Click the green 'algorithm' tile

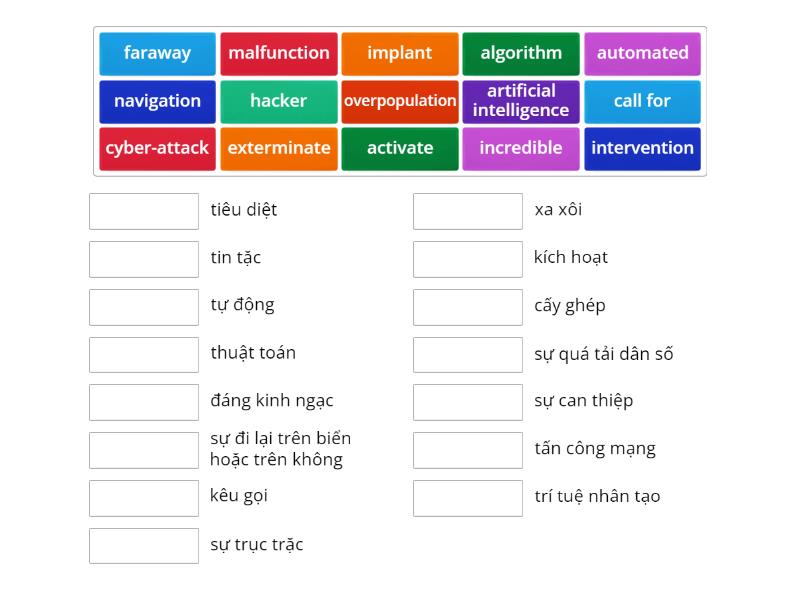point(521,54)
